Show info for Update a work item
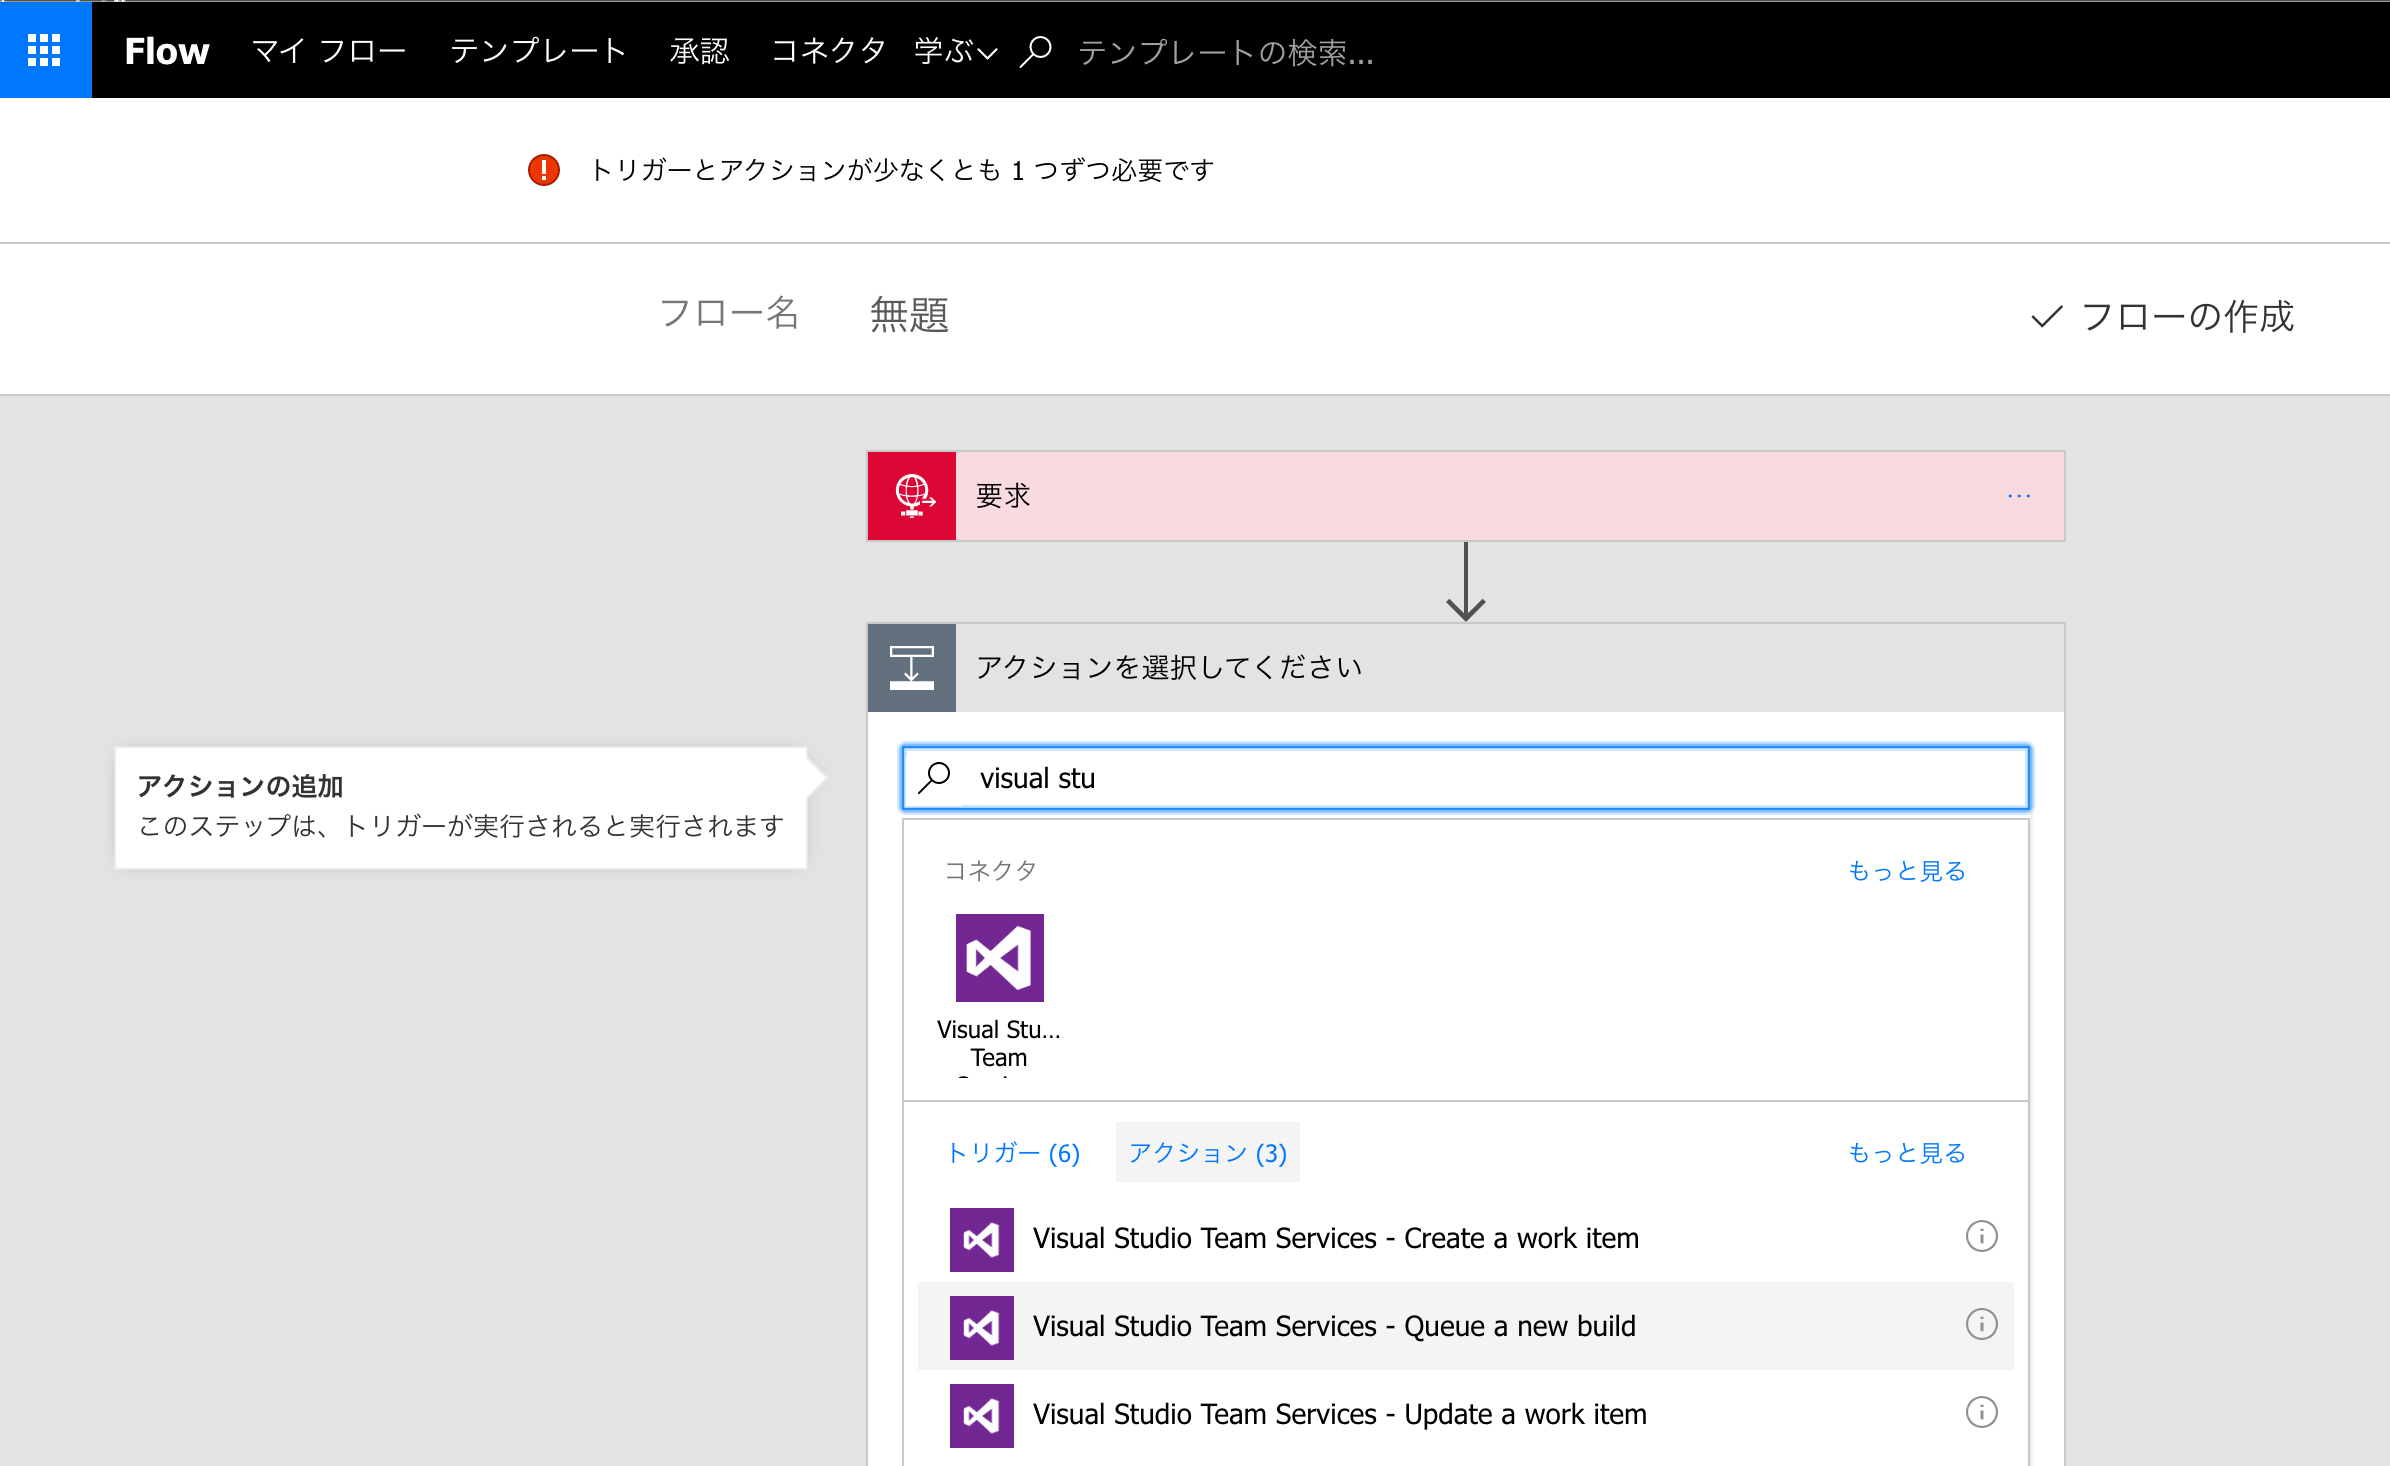The width and height of the screenshot is (2390, 1466). tap(1982, 1413)
